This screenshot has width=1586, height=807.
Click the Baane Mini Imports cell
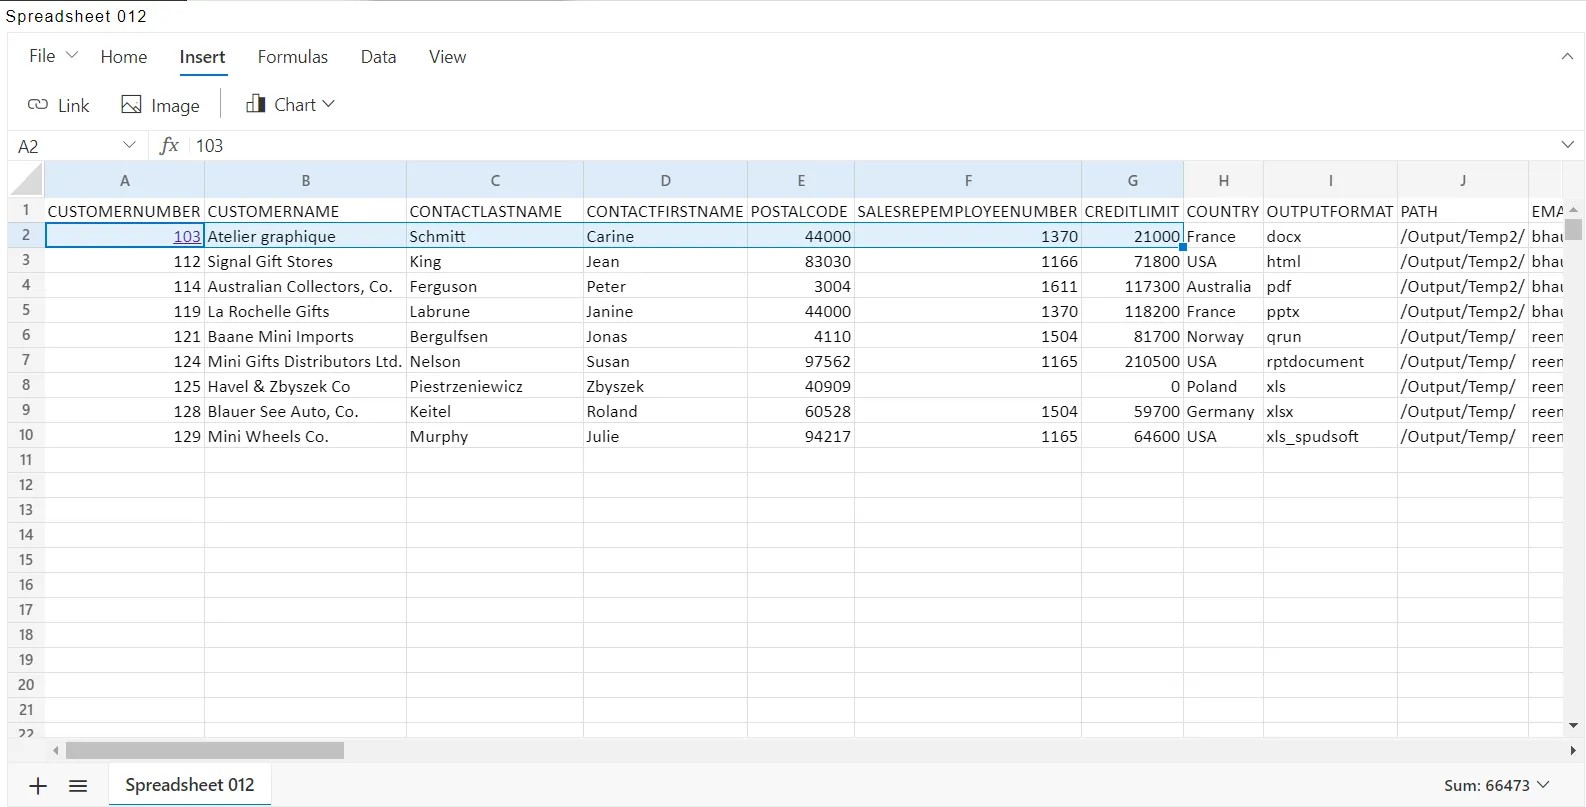pyautogui.click(x=305, y=336)
